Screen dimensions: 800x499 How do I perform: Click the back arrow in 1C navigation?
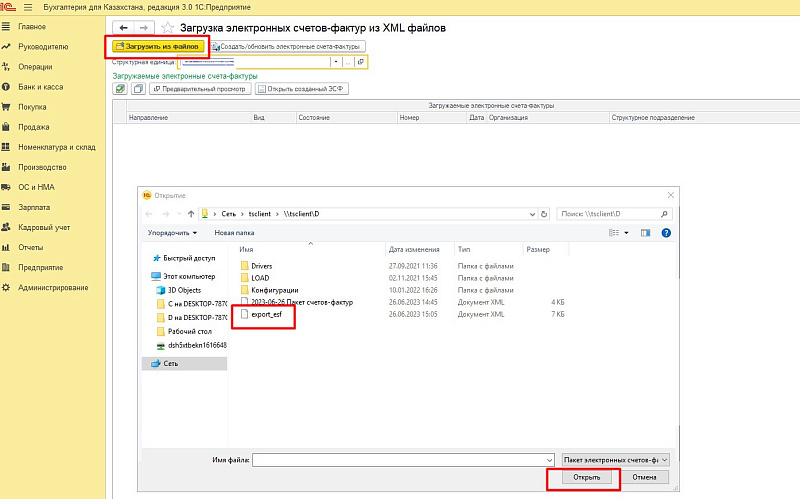[123, 28]
